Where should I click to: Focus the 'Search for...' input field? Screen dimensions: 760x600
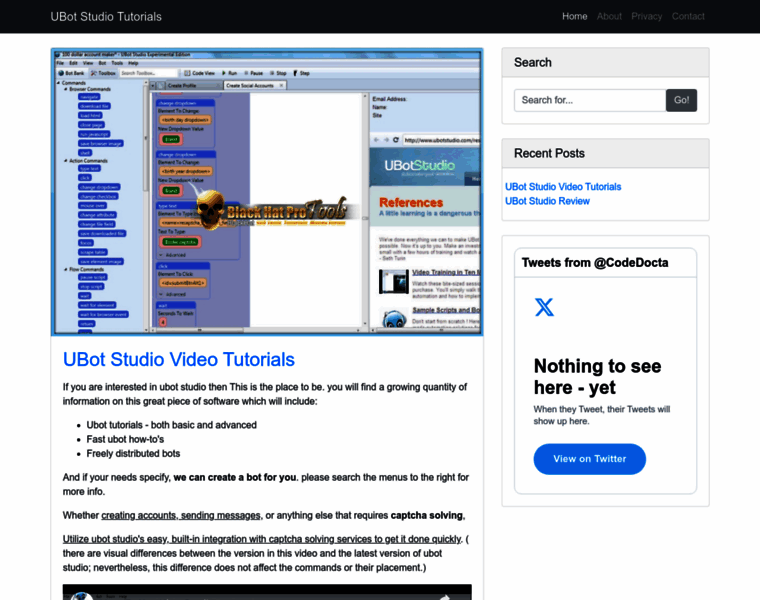click(590, 100)
